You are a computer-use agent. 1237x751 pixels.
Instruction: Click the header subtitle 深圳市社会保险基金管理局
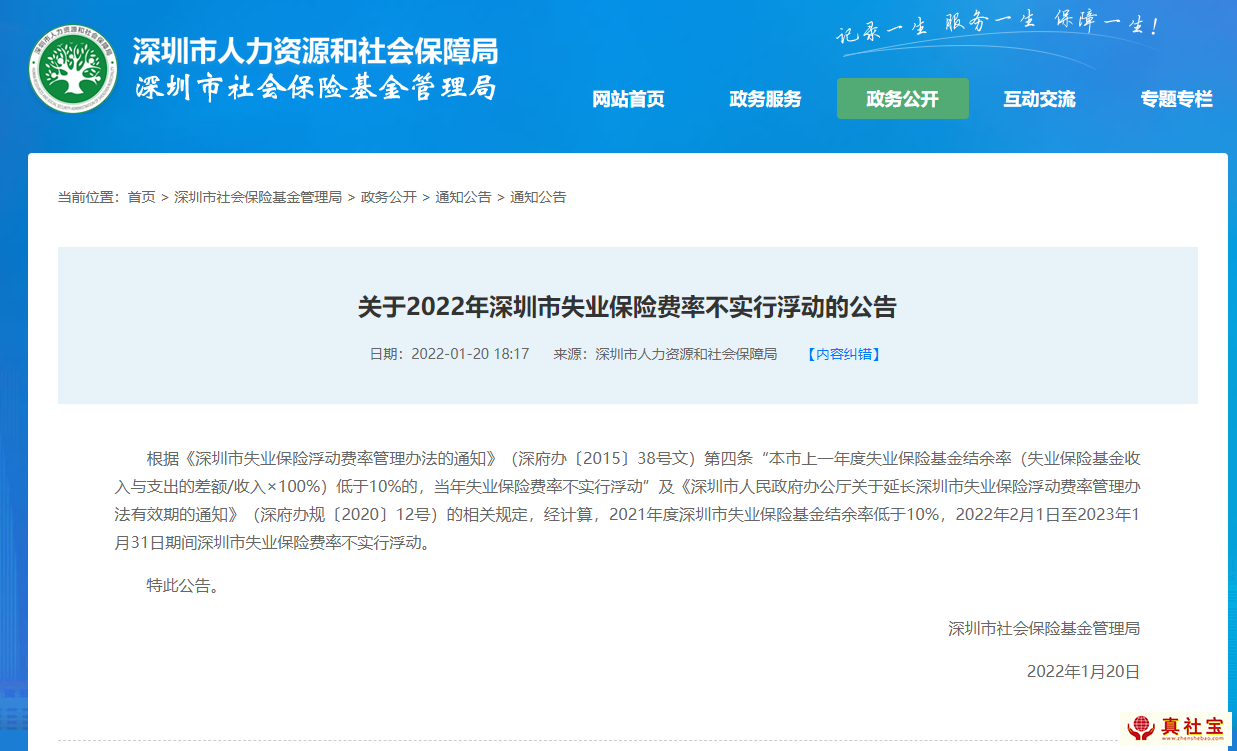pyautogui.click(x=315, y=87)
